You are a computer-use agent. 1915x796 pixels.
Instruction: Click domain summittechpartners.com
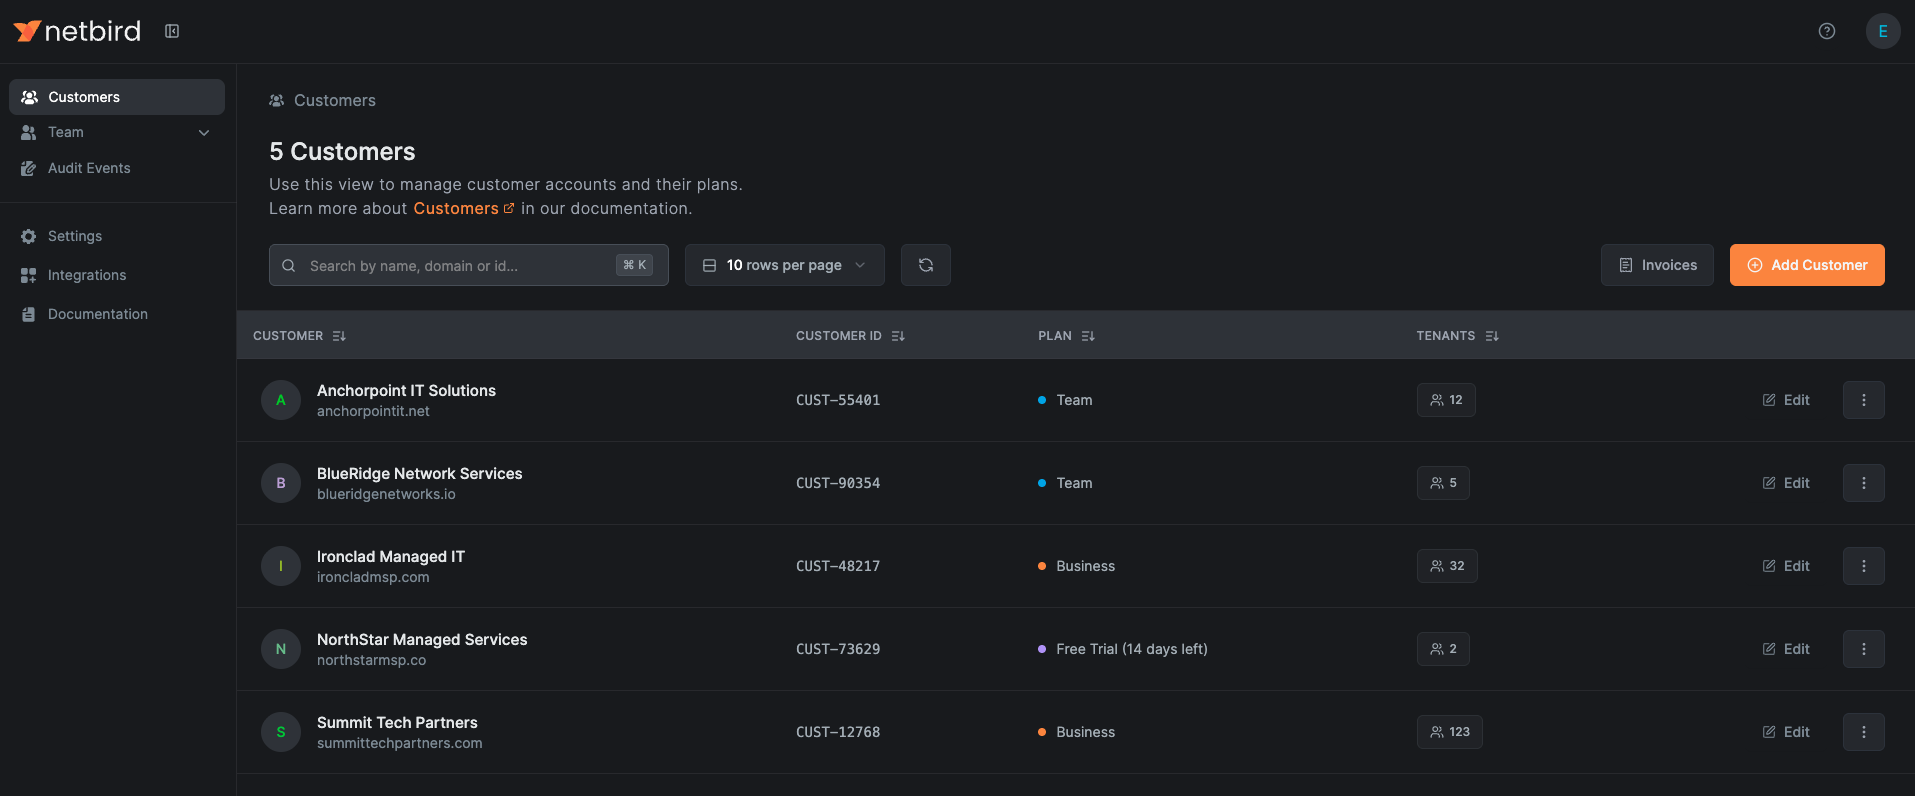399,743
